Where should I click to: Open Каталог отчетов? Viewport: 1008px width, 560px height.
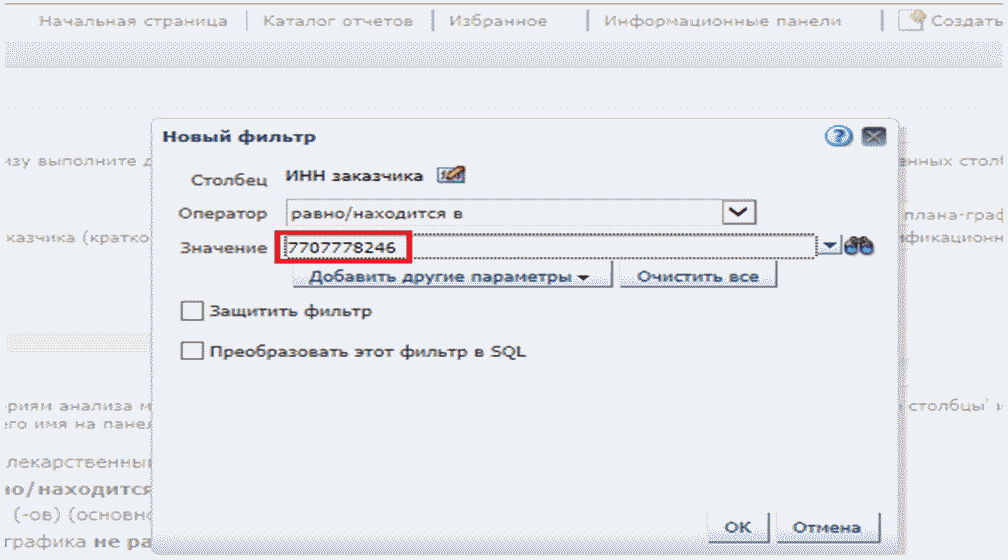click(x=338, y=21)
